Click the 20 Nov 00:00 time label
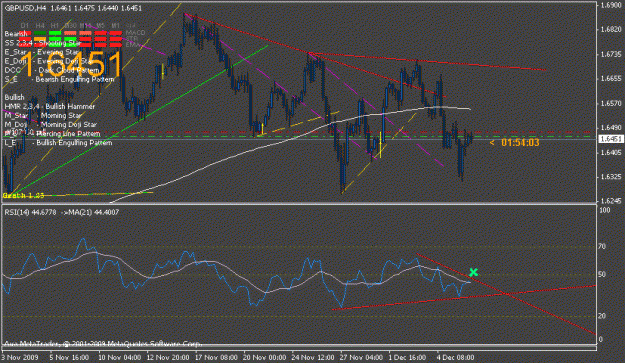 pyautogui.click(x=265, y=357)
